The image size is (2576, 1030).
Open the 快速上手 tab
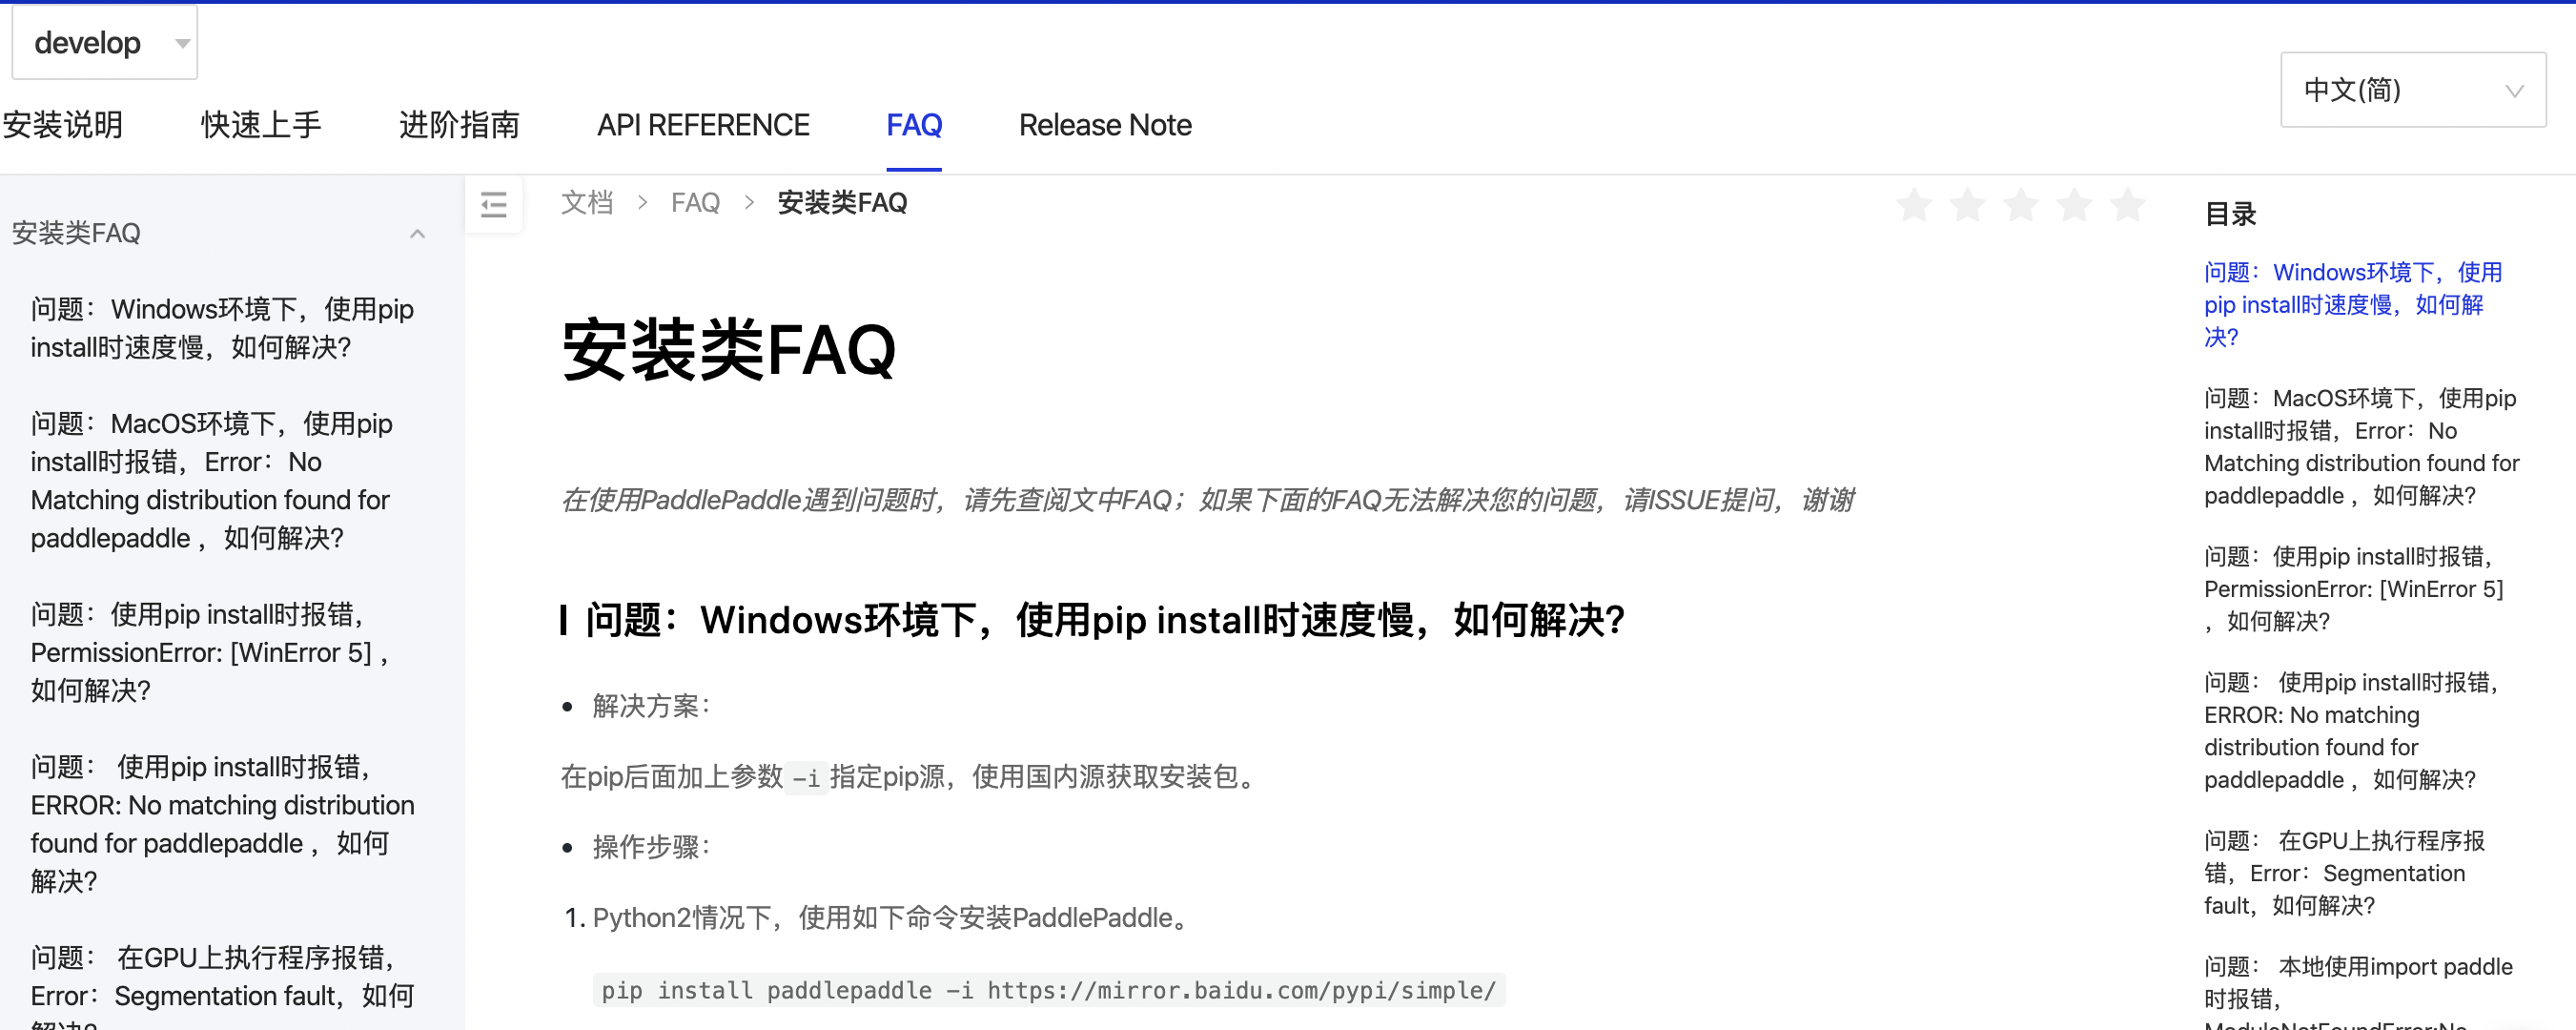261,125
